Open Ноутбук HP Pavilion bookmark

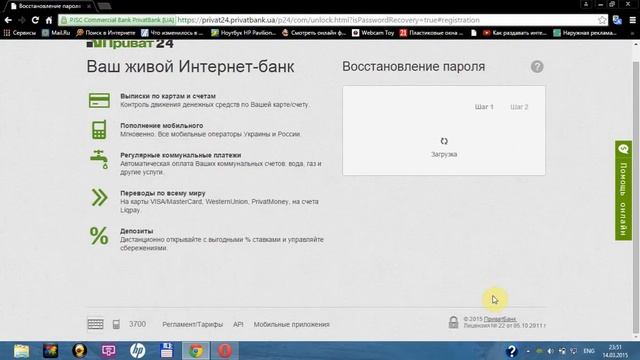(x=243, y=33)
